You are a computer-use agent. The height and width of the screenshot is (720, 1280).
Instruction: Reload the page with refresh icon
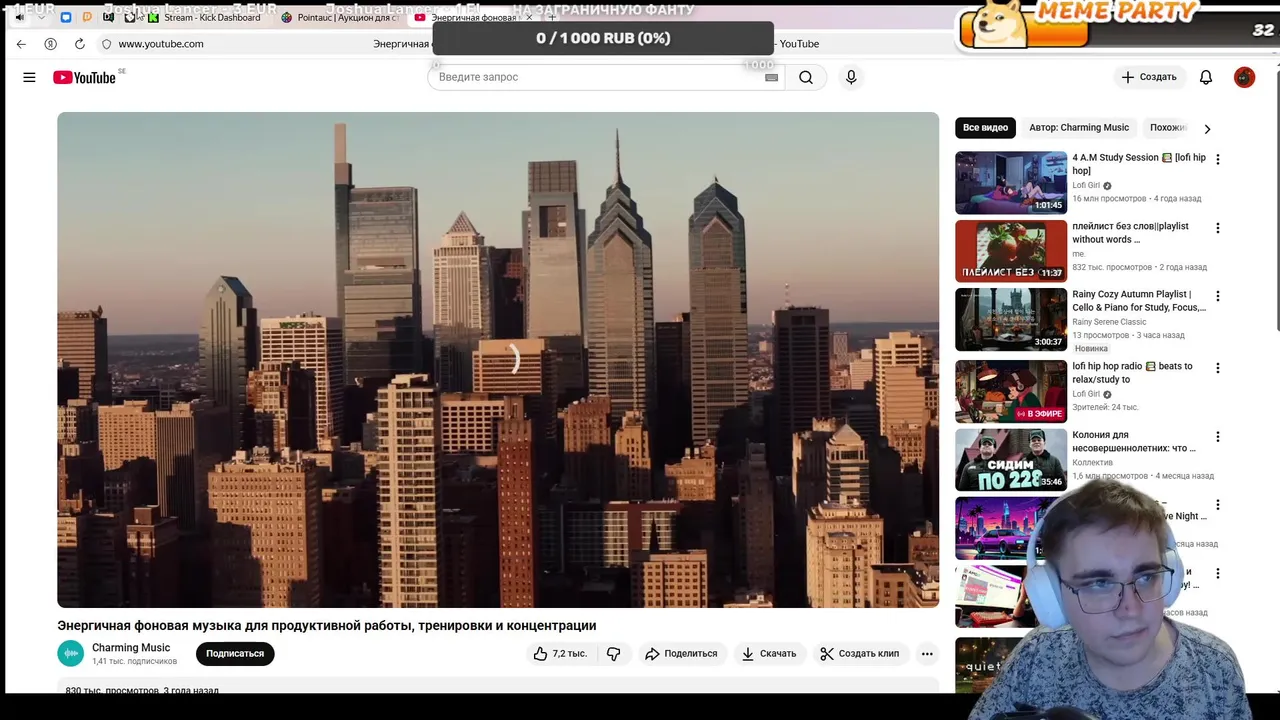[x=79, y=44]
